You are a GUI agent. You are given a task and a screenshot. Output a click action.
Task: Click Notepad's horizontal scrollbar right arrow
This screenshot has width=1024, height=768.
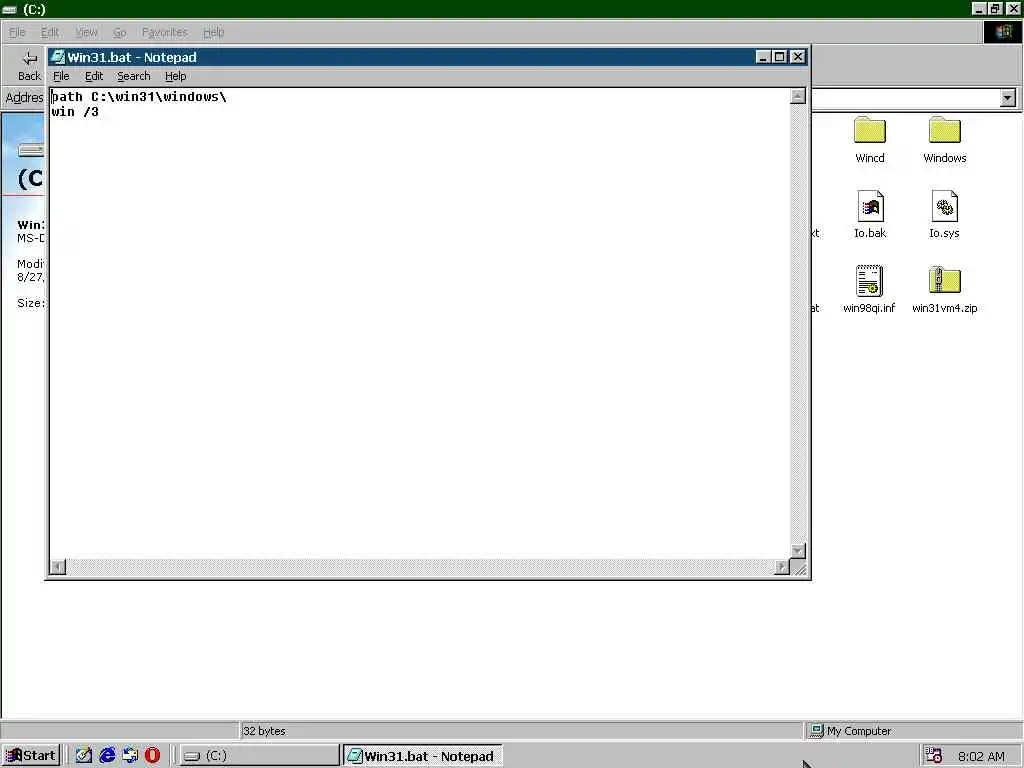(x=782, y=567)
